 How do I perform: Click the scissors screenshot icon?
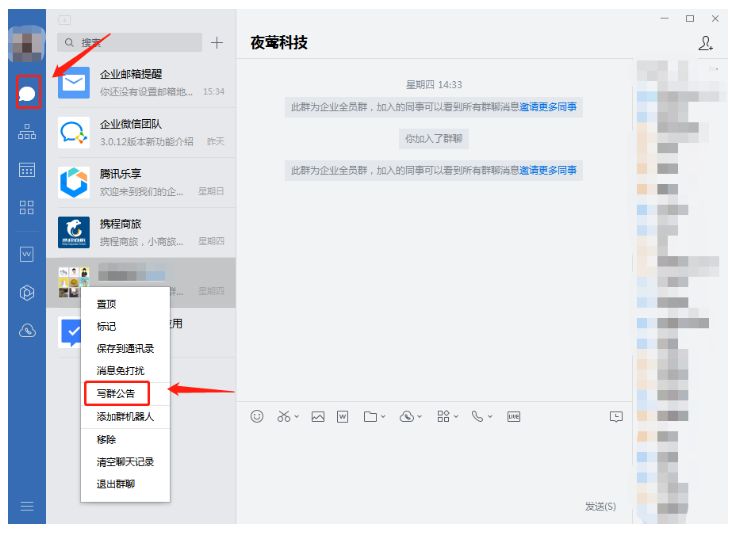point(284,416)
